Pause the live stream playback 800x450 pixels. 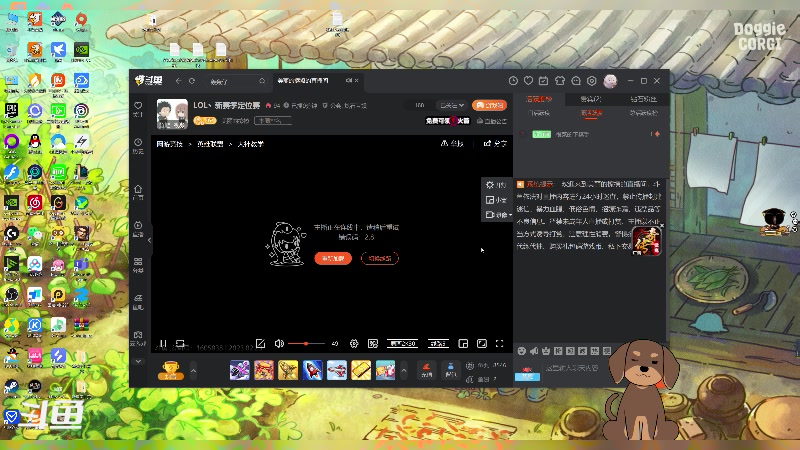[163, 343]
